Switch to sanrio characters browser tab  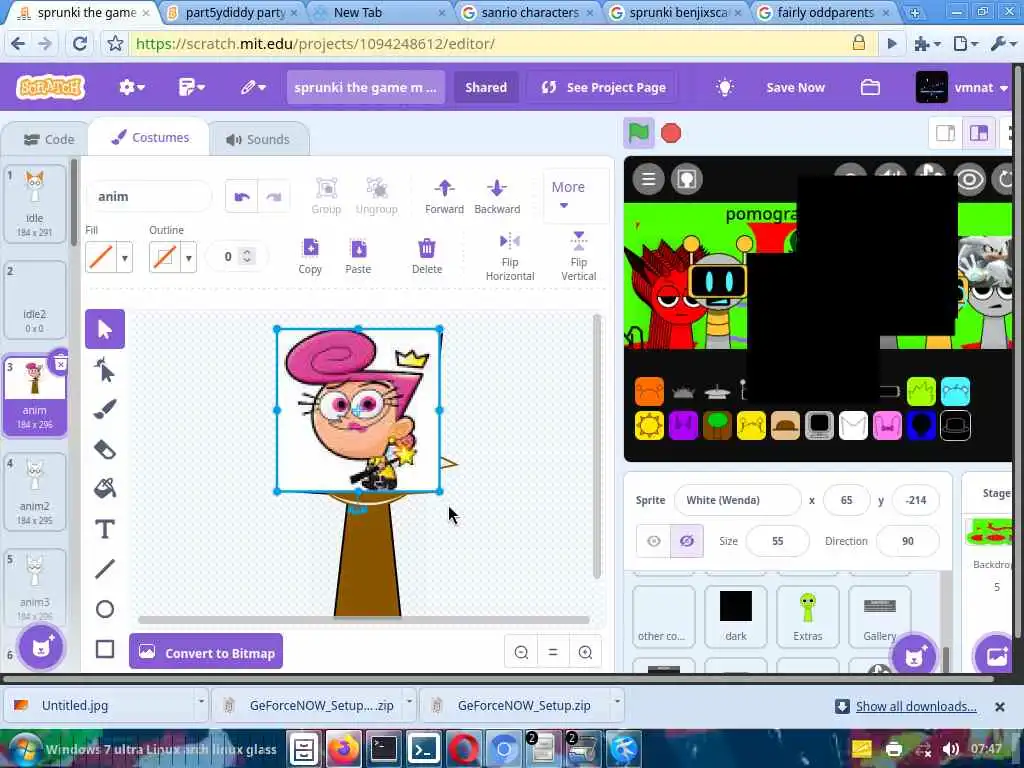tap(530, 12)
